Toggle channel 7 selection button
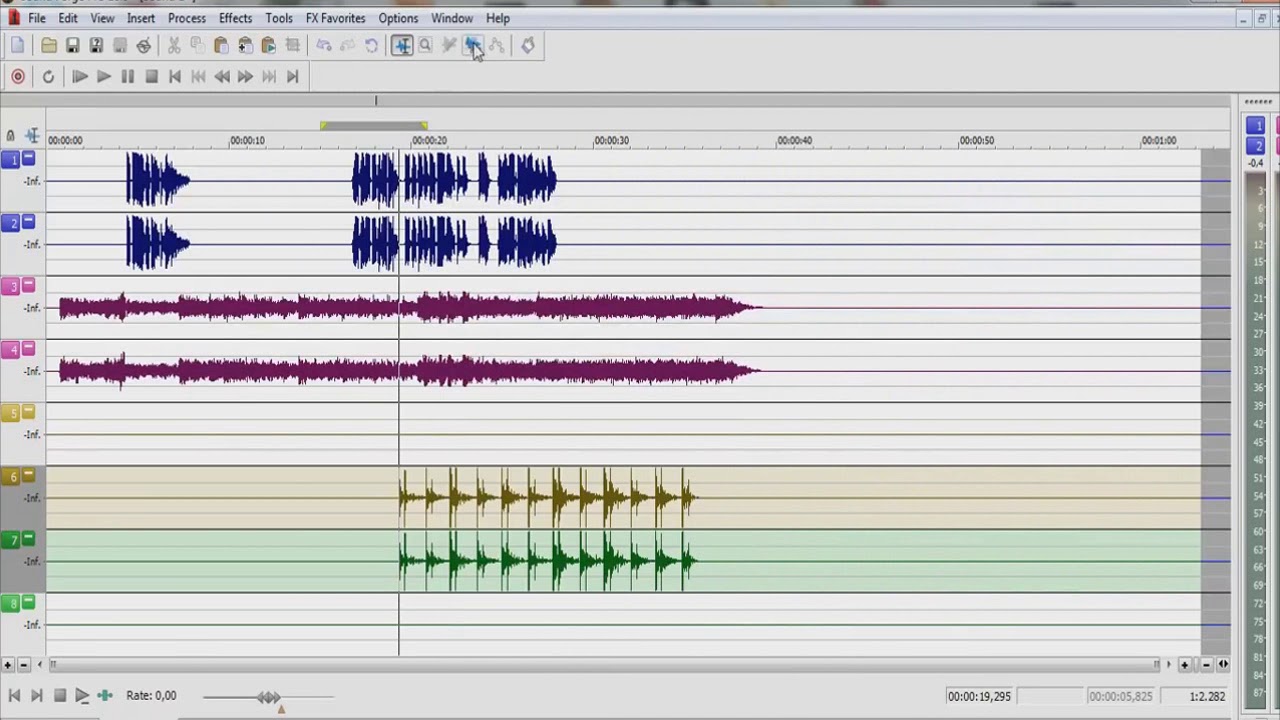This screenshot has height=720, width=1280. coord(10,540)
